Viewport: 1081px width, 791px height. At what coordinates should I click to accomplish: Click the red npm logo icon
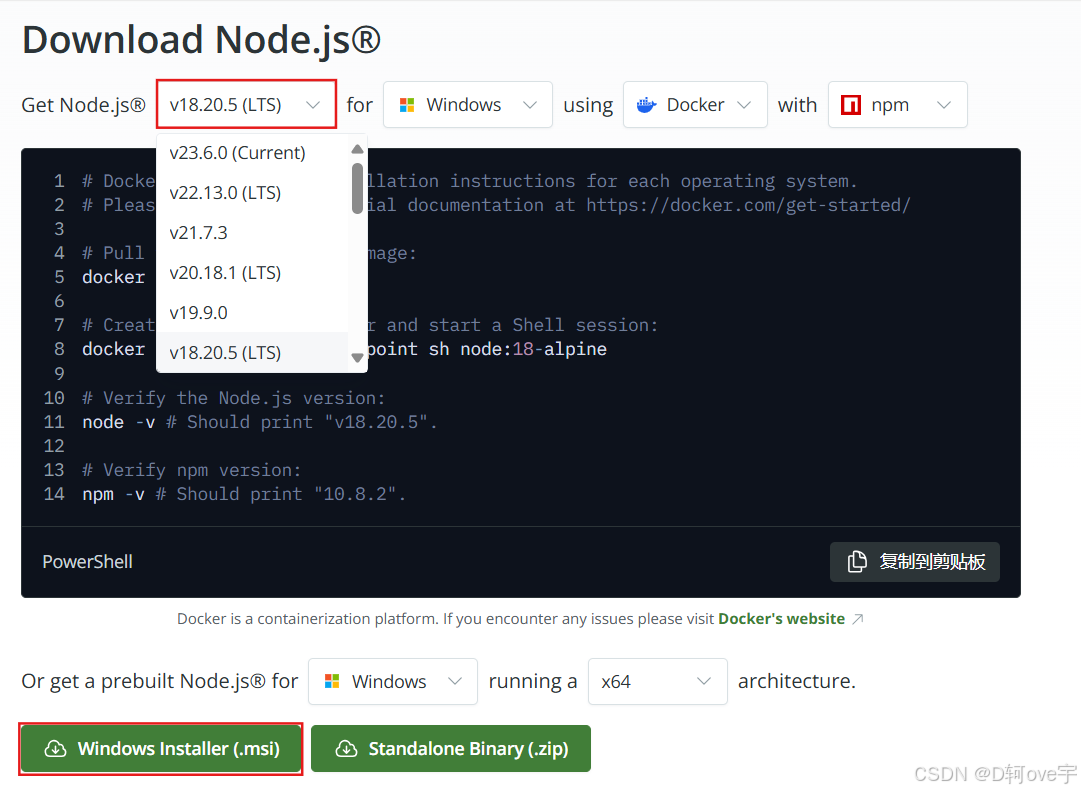(851, 105)
